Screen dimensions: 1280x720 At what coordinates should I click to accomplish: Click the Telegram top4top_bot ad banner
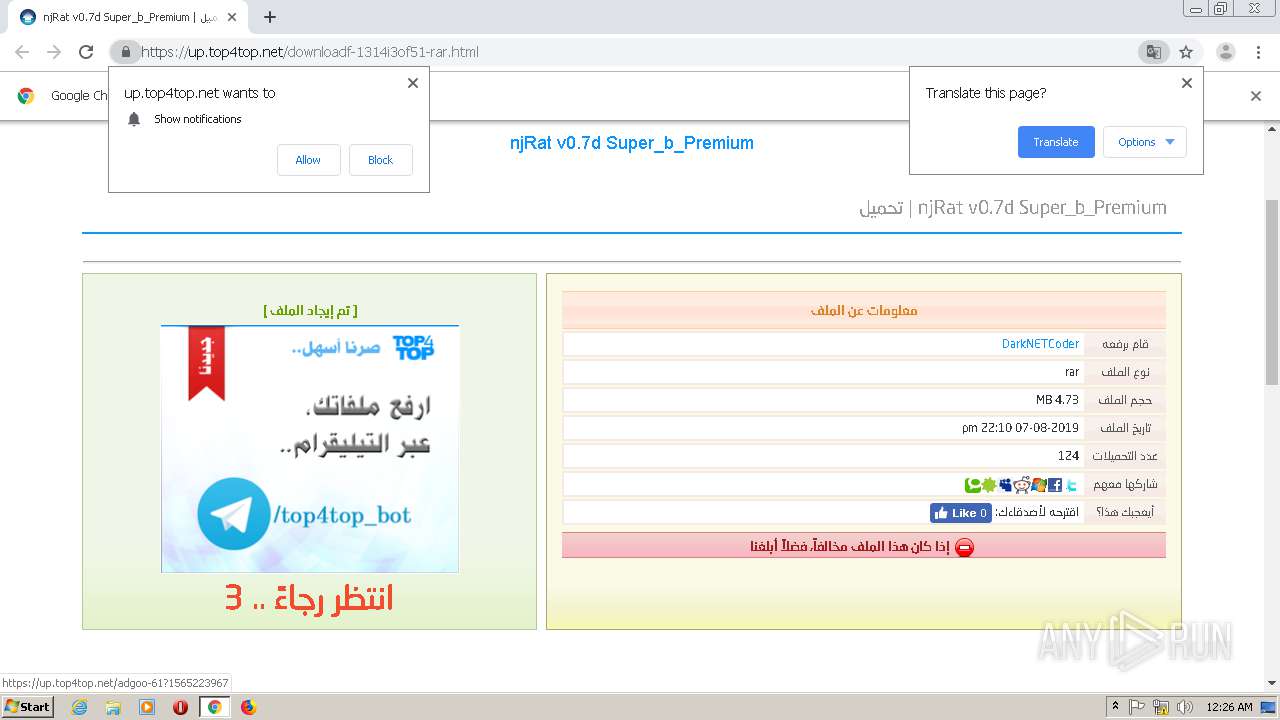[x=310, y=449]
